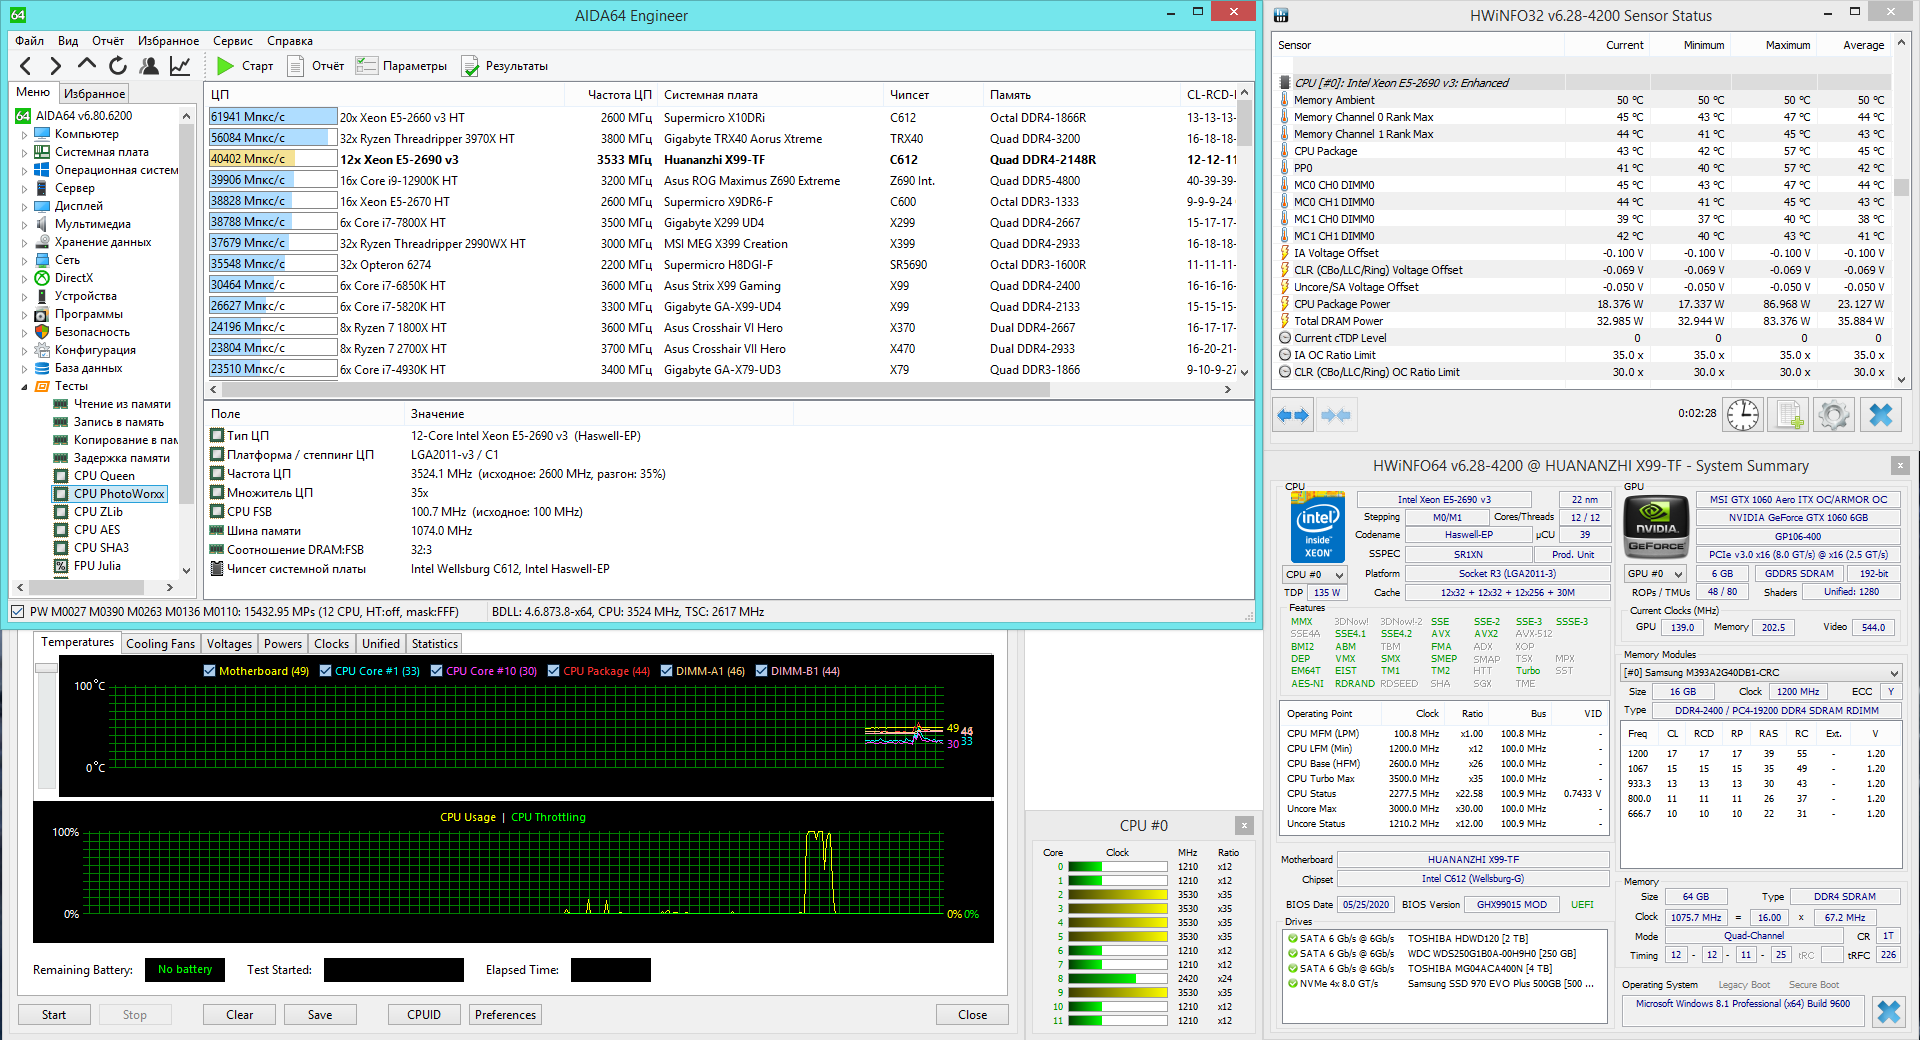Expand the Конфигурация tree node
The height and width of the screenshot is (1040, 1920).
(25, 350)
